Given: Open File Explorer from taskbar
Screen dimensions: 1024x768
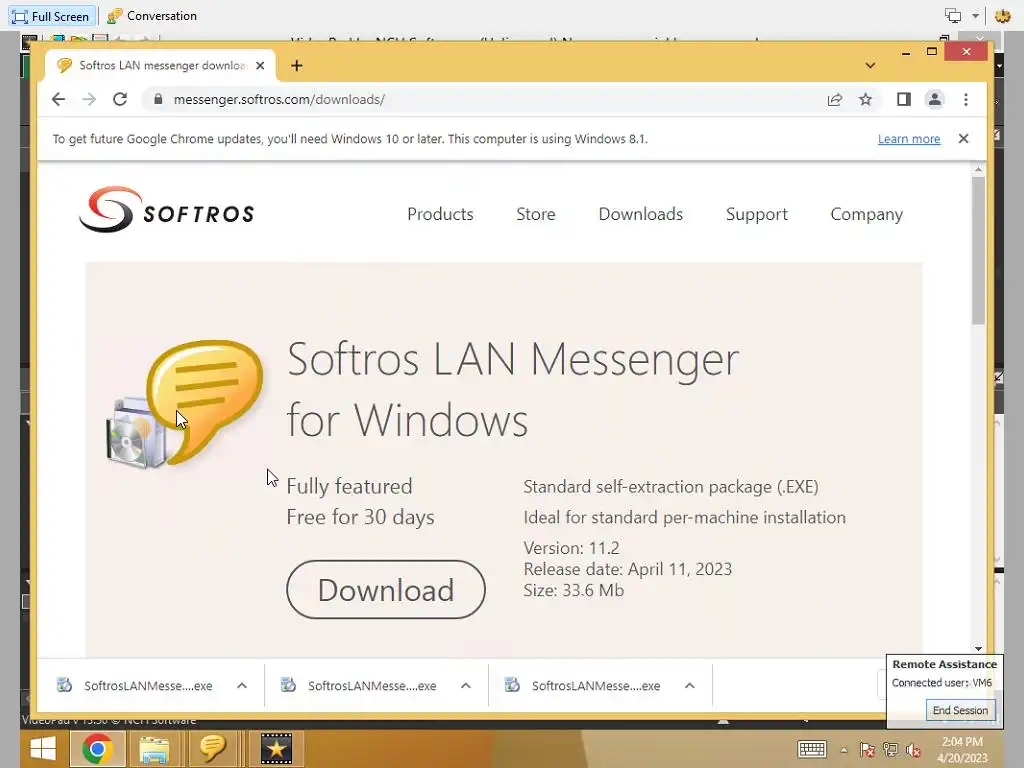Looking at the screenshot, I should click(154, 748).
